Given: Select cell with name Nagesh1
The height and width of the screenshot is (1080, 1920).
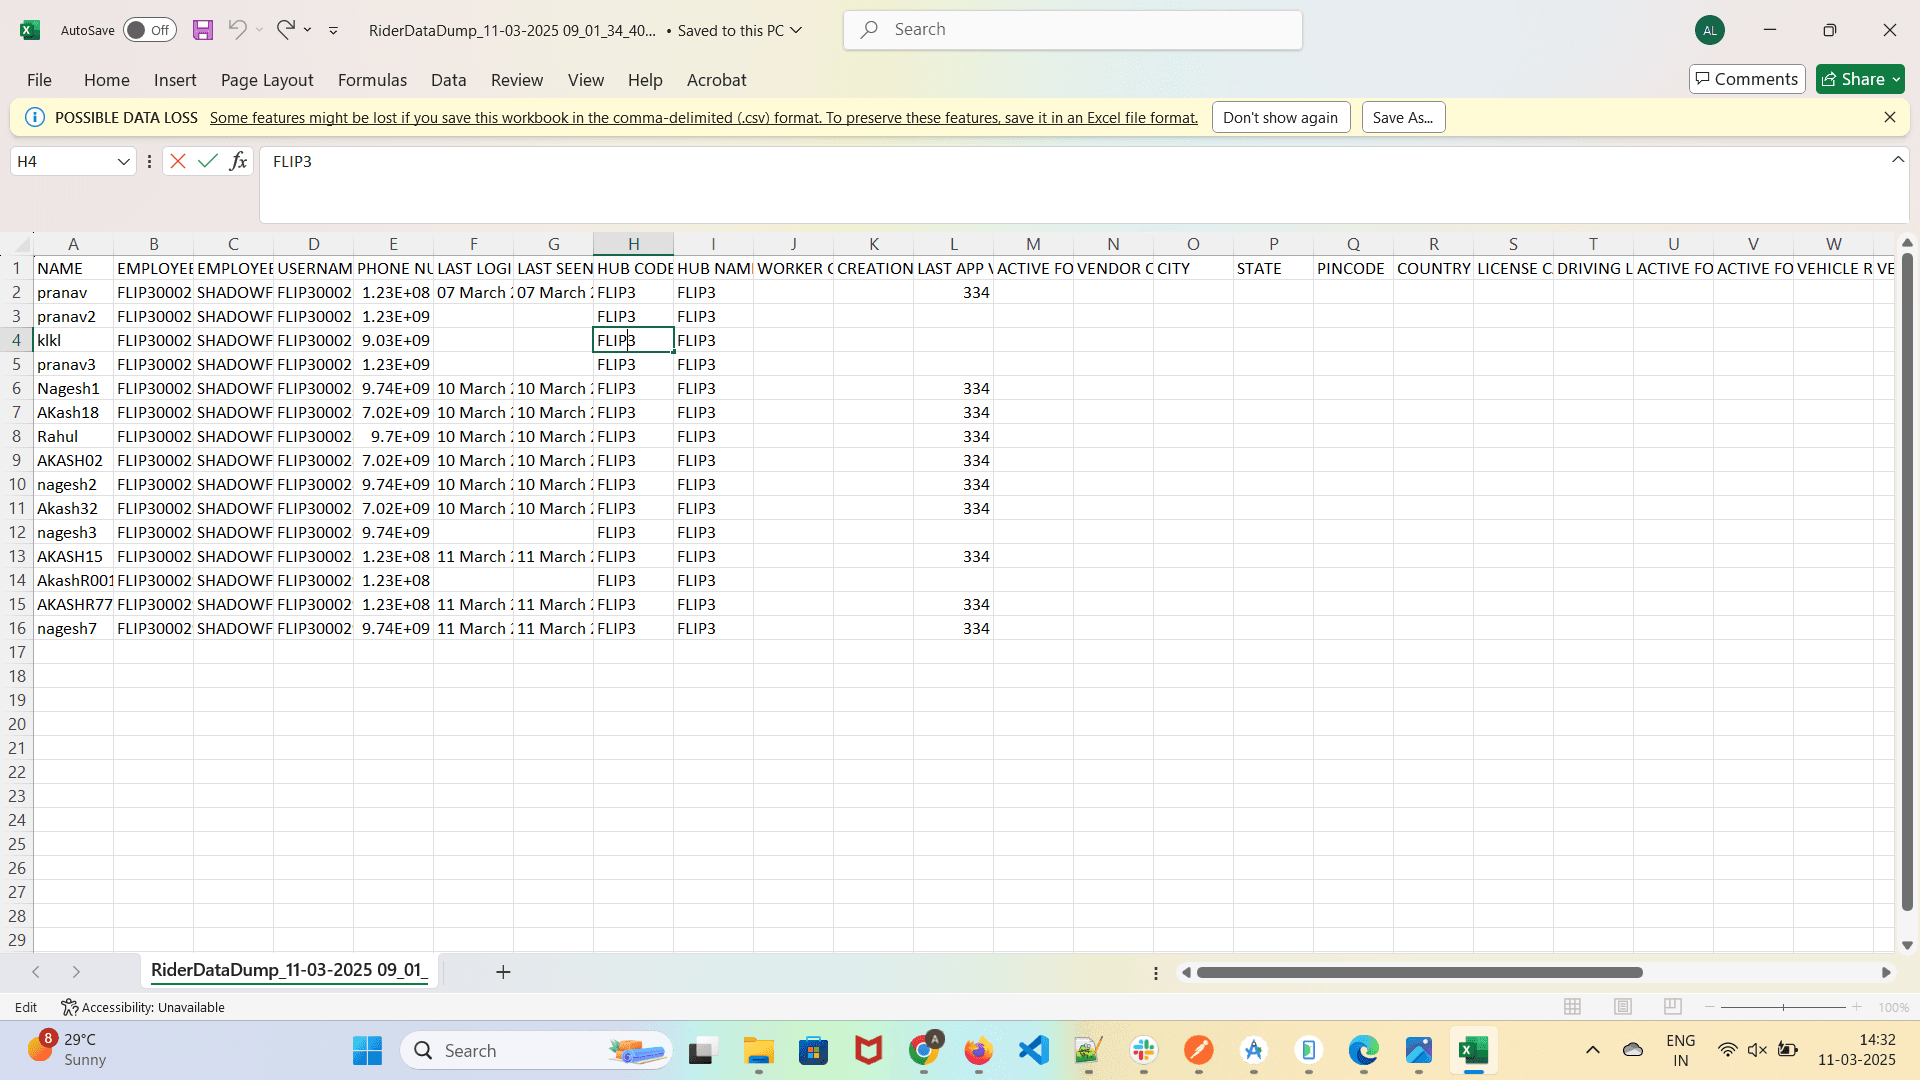Looking at the screenshot, I should 73,388.
